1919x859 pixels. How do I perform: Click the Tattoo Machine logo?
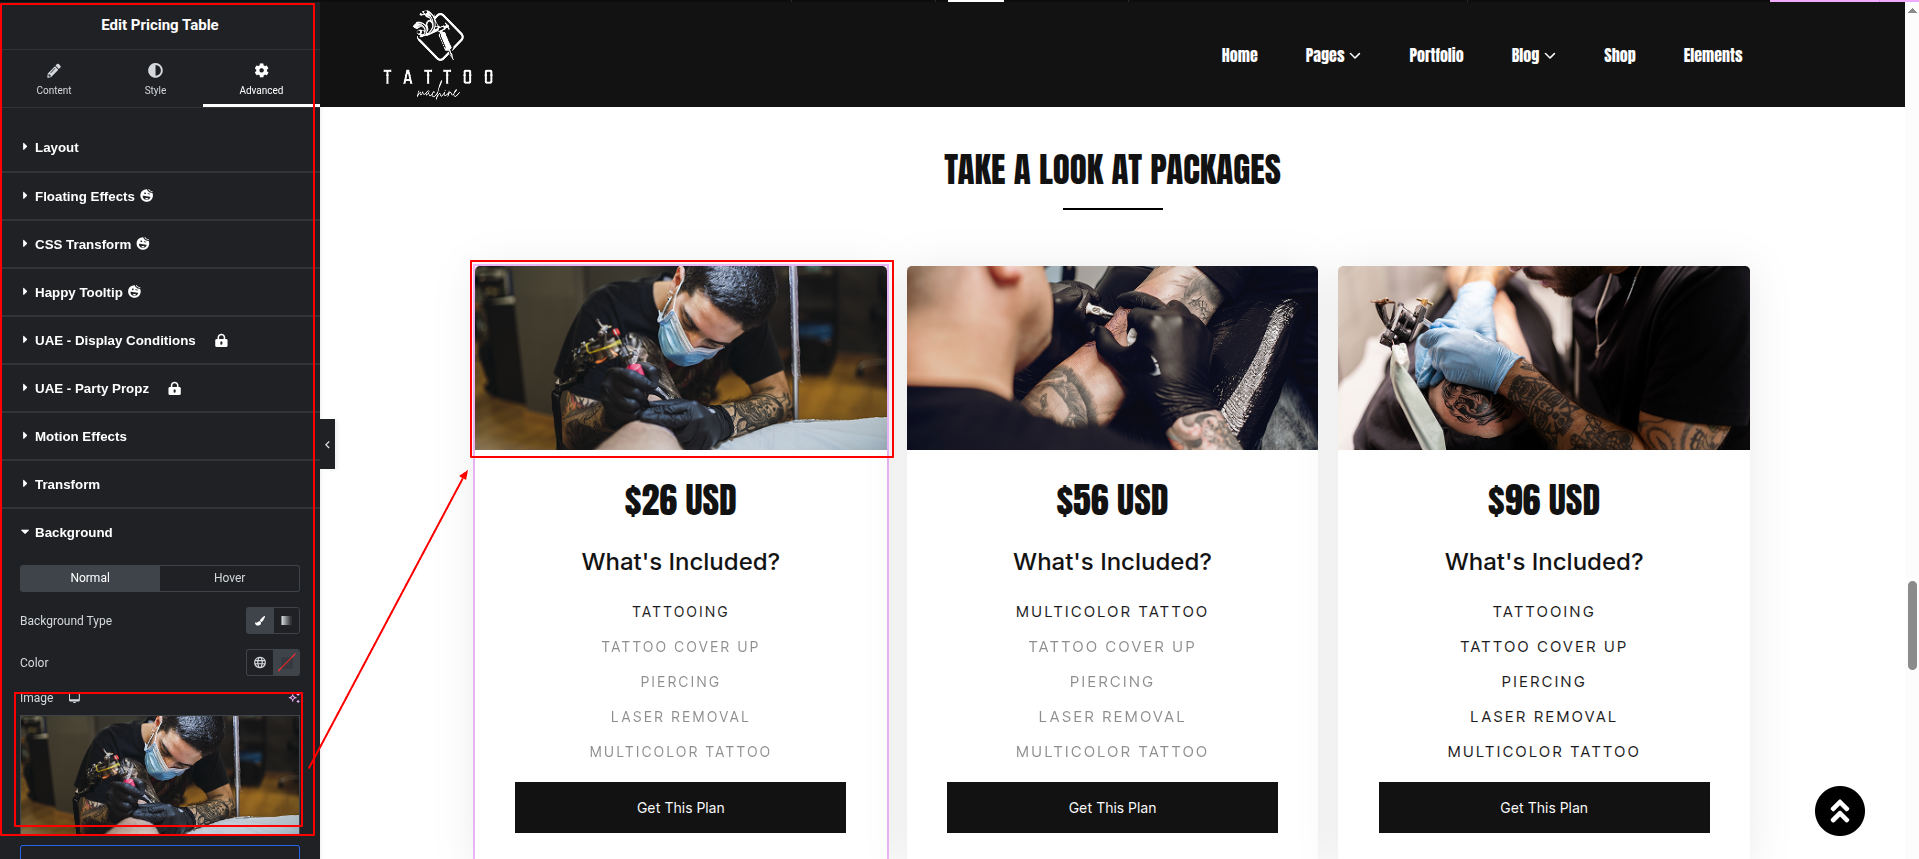click(x=438, y=55)
